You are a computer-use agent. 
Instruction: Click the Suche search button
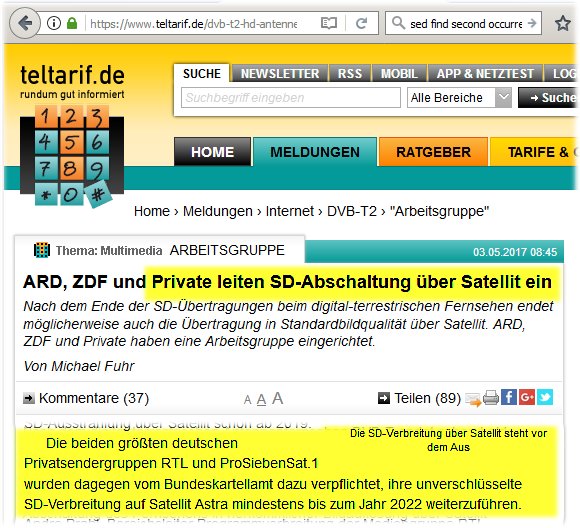(549, 98)
